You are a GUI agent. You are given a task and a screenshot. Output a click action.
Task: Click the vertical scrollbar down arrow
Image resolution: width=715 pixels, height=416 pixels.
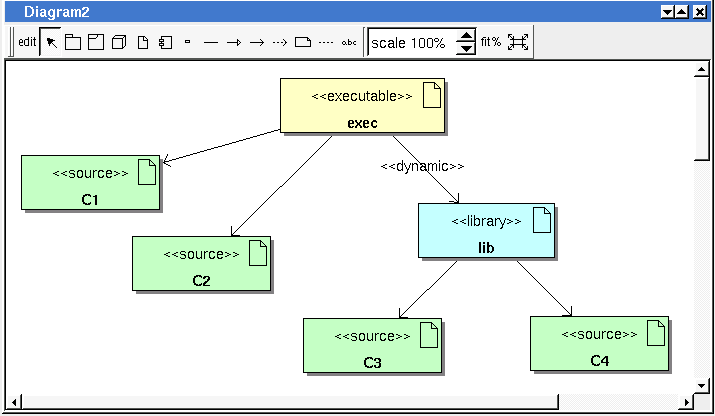click(701, 385)
